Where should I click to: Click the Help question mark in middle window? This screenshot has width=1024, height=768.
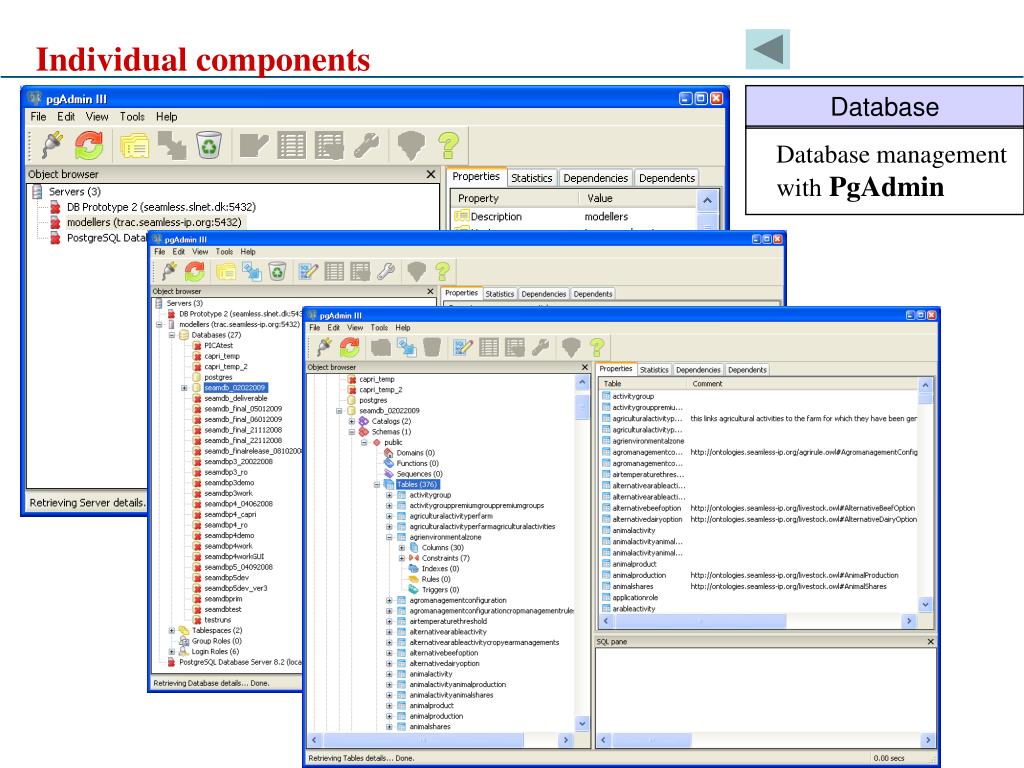(443, 271)
